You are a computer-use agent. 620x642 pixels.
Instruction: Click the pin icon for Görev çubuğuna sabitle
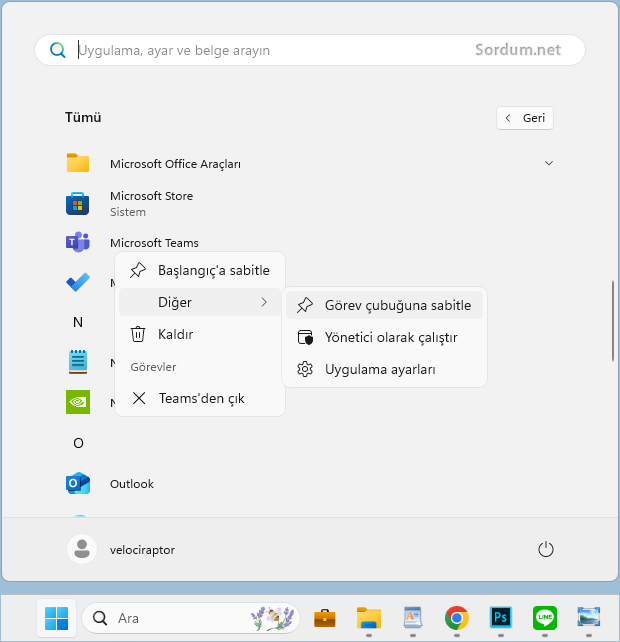305,305
